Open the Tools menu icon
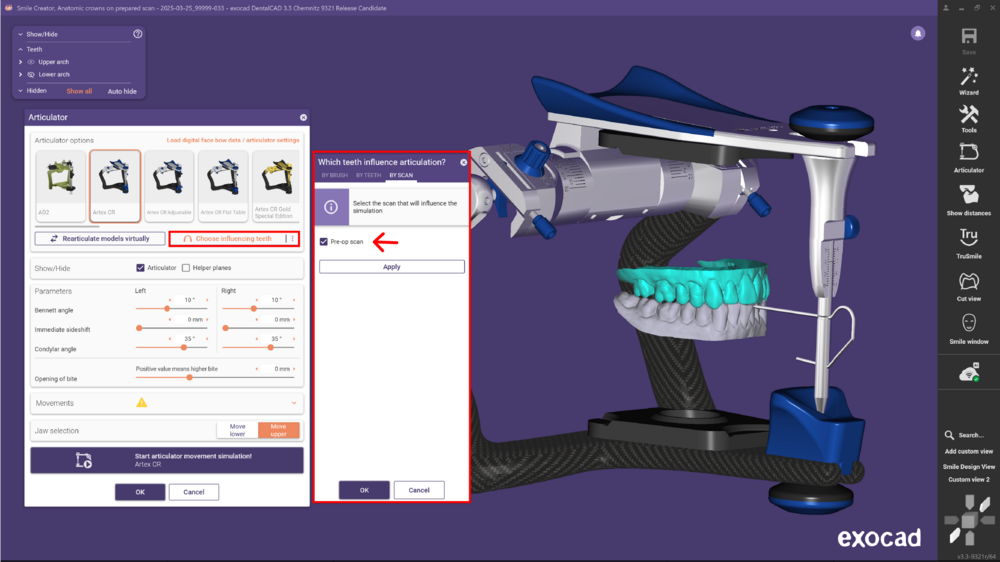1000x562 pixels. [968, 116]
